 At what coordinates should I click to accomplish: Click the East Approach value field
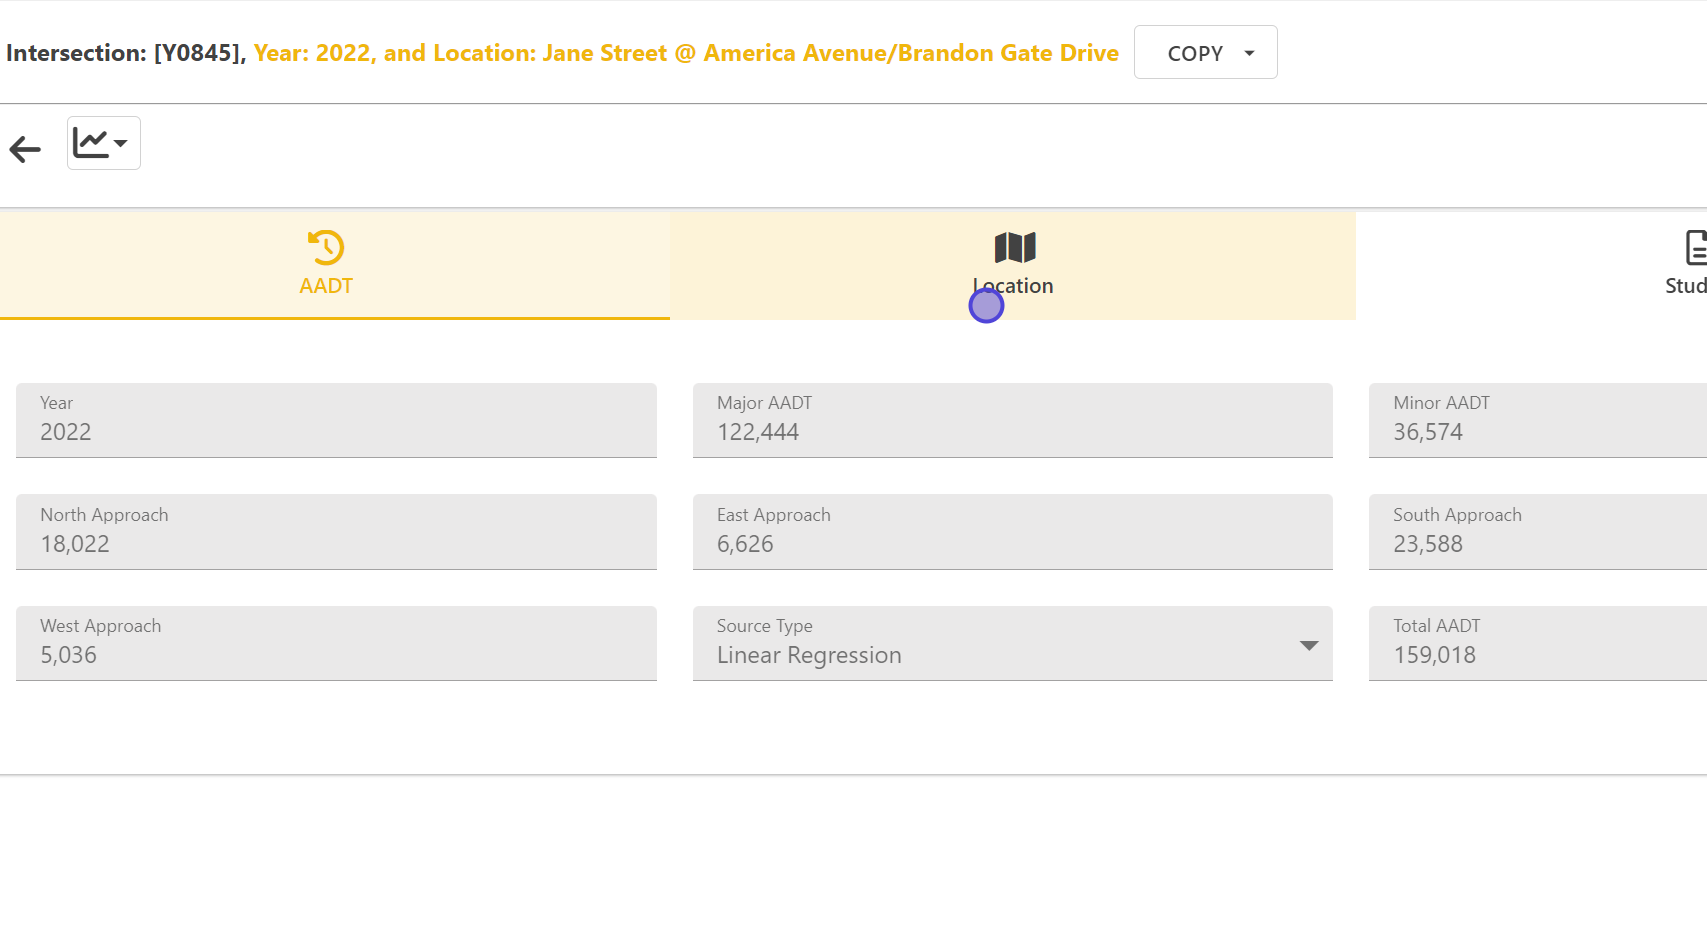pos(1012,532)
